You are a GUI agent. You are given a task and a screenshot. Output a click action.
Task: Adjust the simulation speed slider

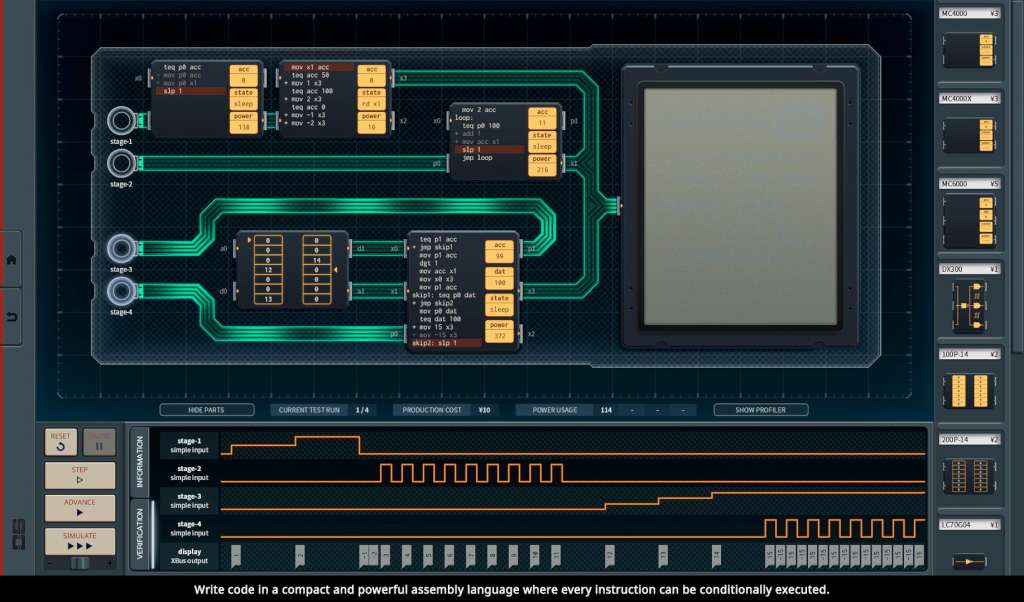click(80, 562)
